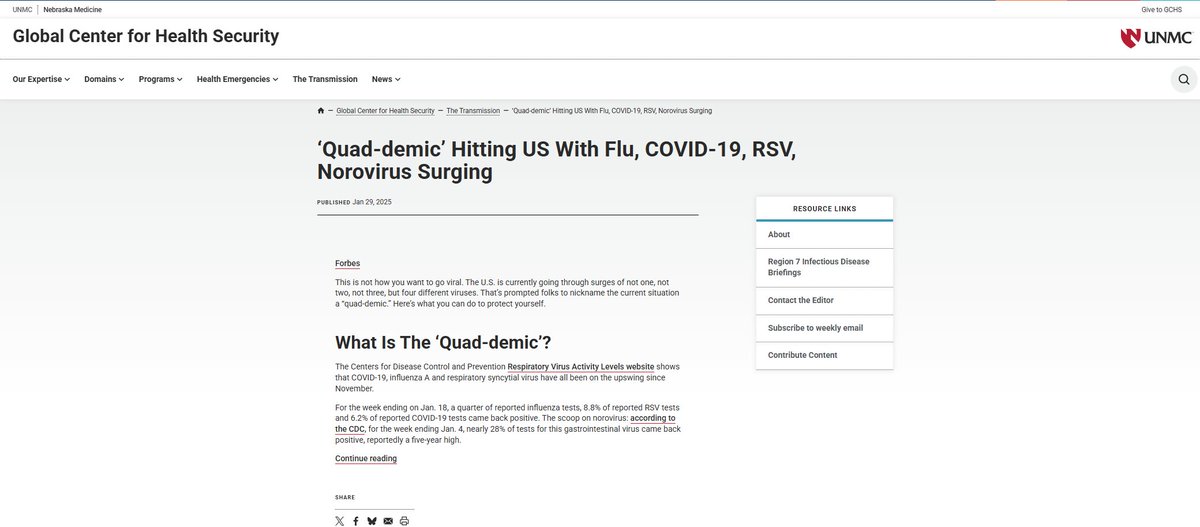The height and width of the screenshot is (527, 1200).
Task: Open Contact the Editor link
Action: point(824,300)
